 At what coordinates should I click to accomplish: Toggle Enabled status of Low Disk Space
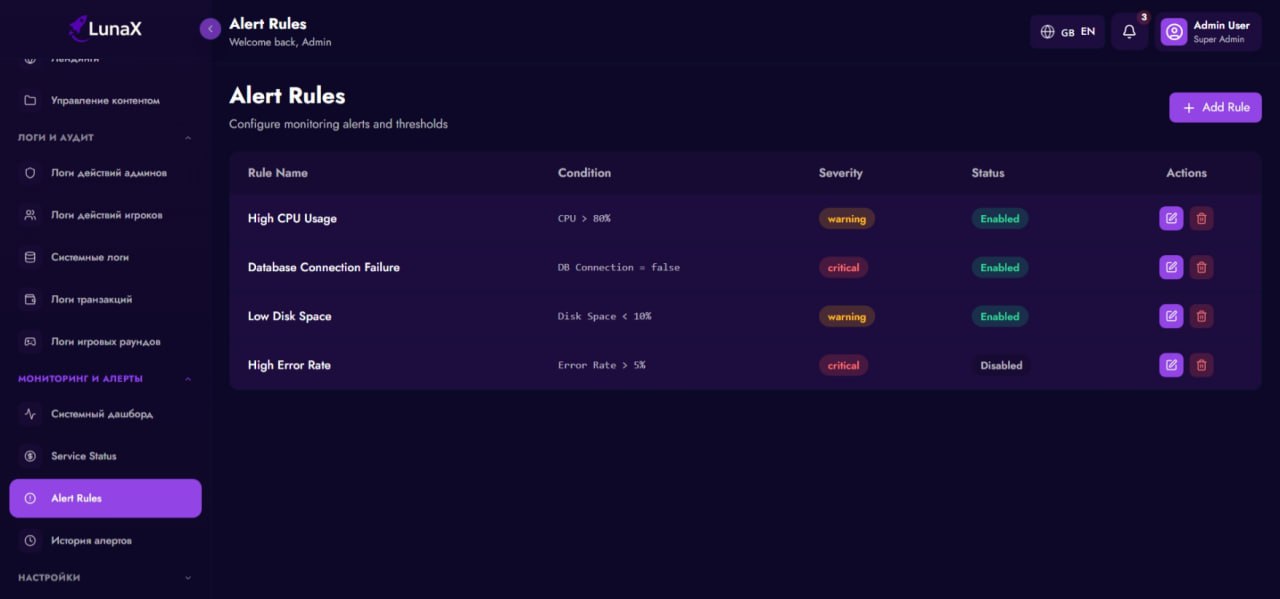pyautogui.click(x=1000, y=316)
